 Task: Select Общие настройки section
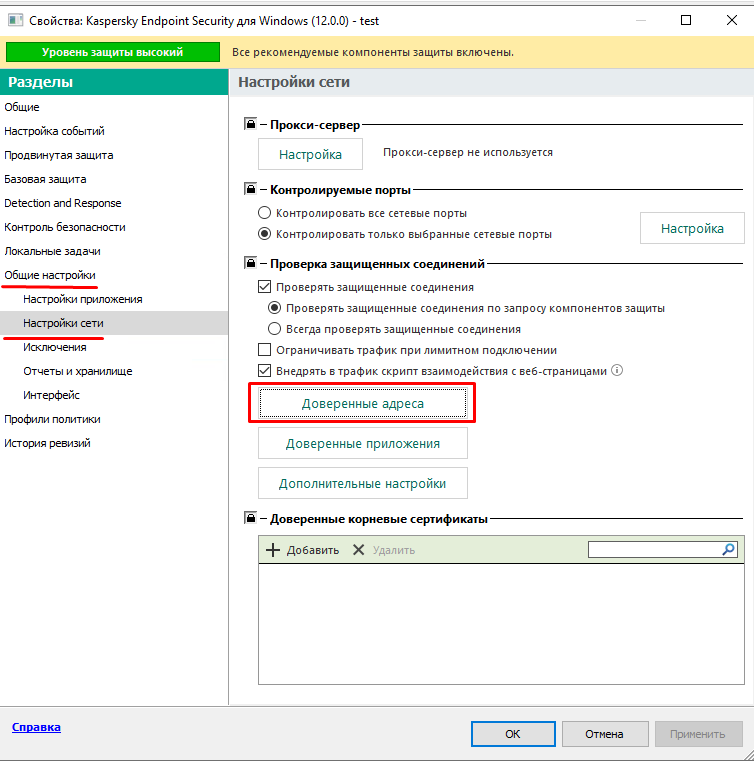click(x=50, y=275)
